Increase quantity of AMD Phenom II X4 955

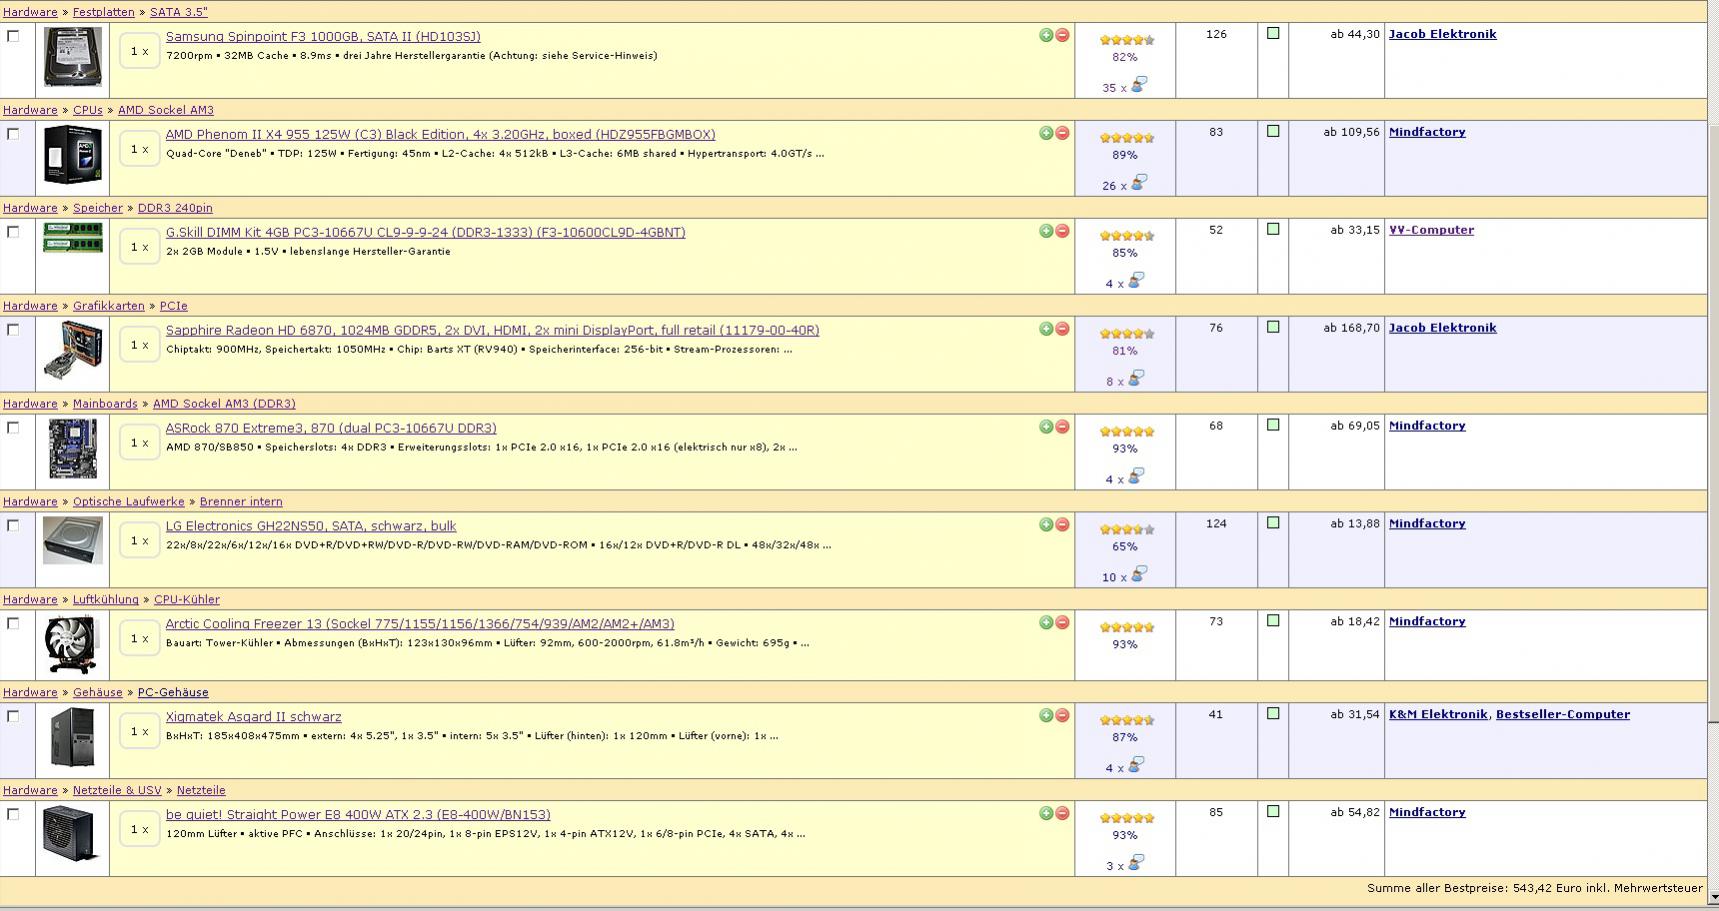point(1046,133)
